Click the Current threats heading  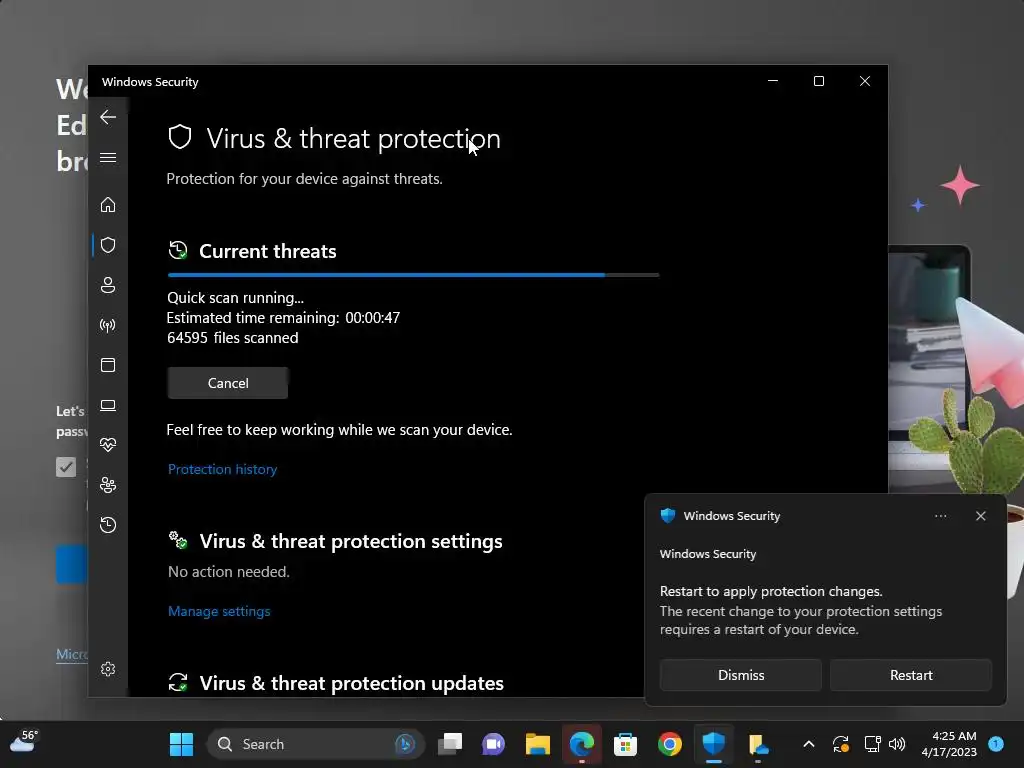click(268, 251)
